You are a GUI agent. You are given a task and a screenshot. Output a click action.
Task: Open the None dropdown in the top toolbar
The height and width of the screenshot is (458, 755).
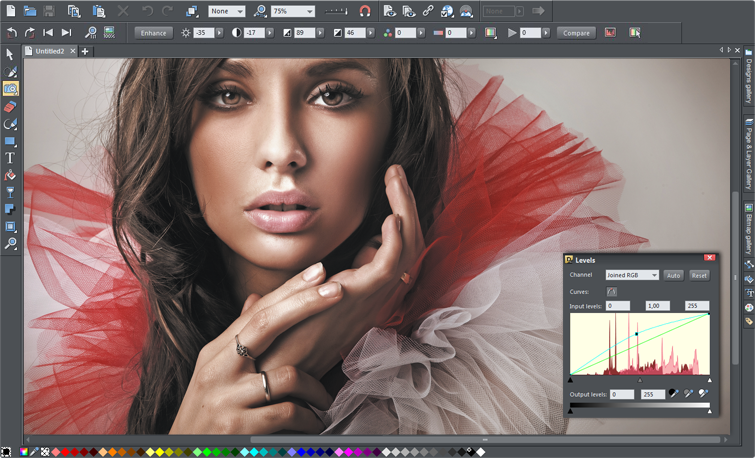[227, 11]
